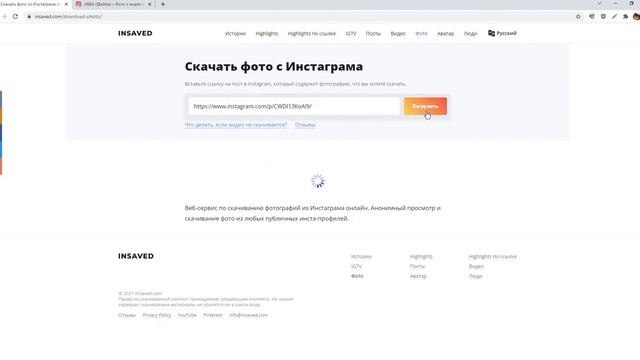Close the Instagram tab
This screenshot has height=360, width=640.
(149, 4)
